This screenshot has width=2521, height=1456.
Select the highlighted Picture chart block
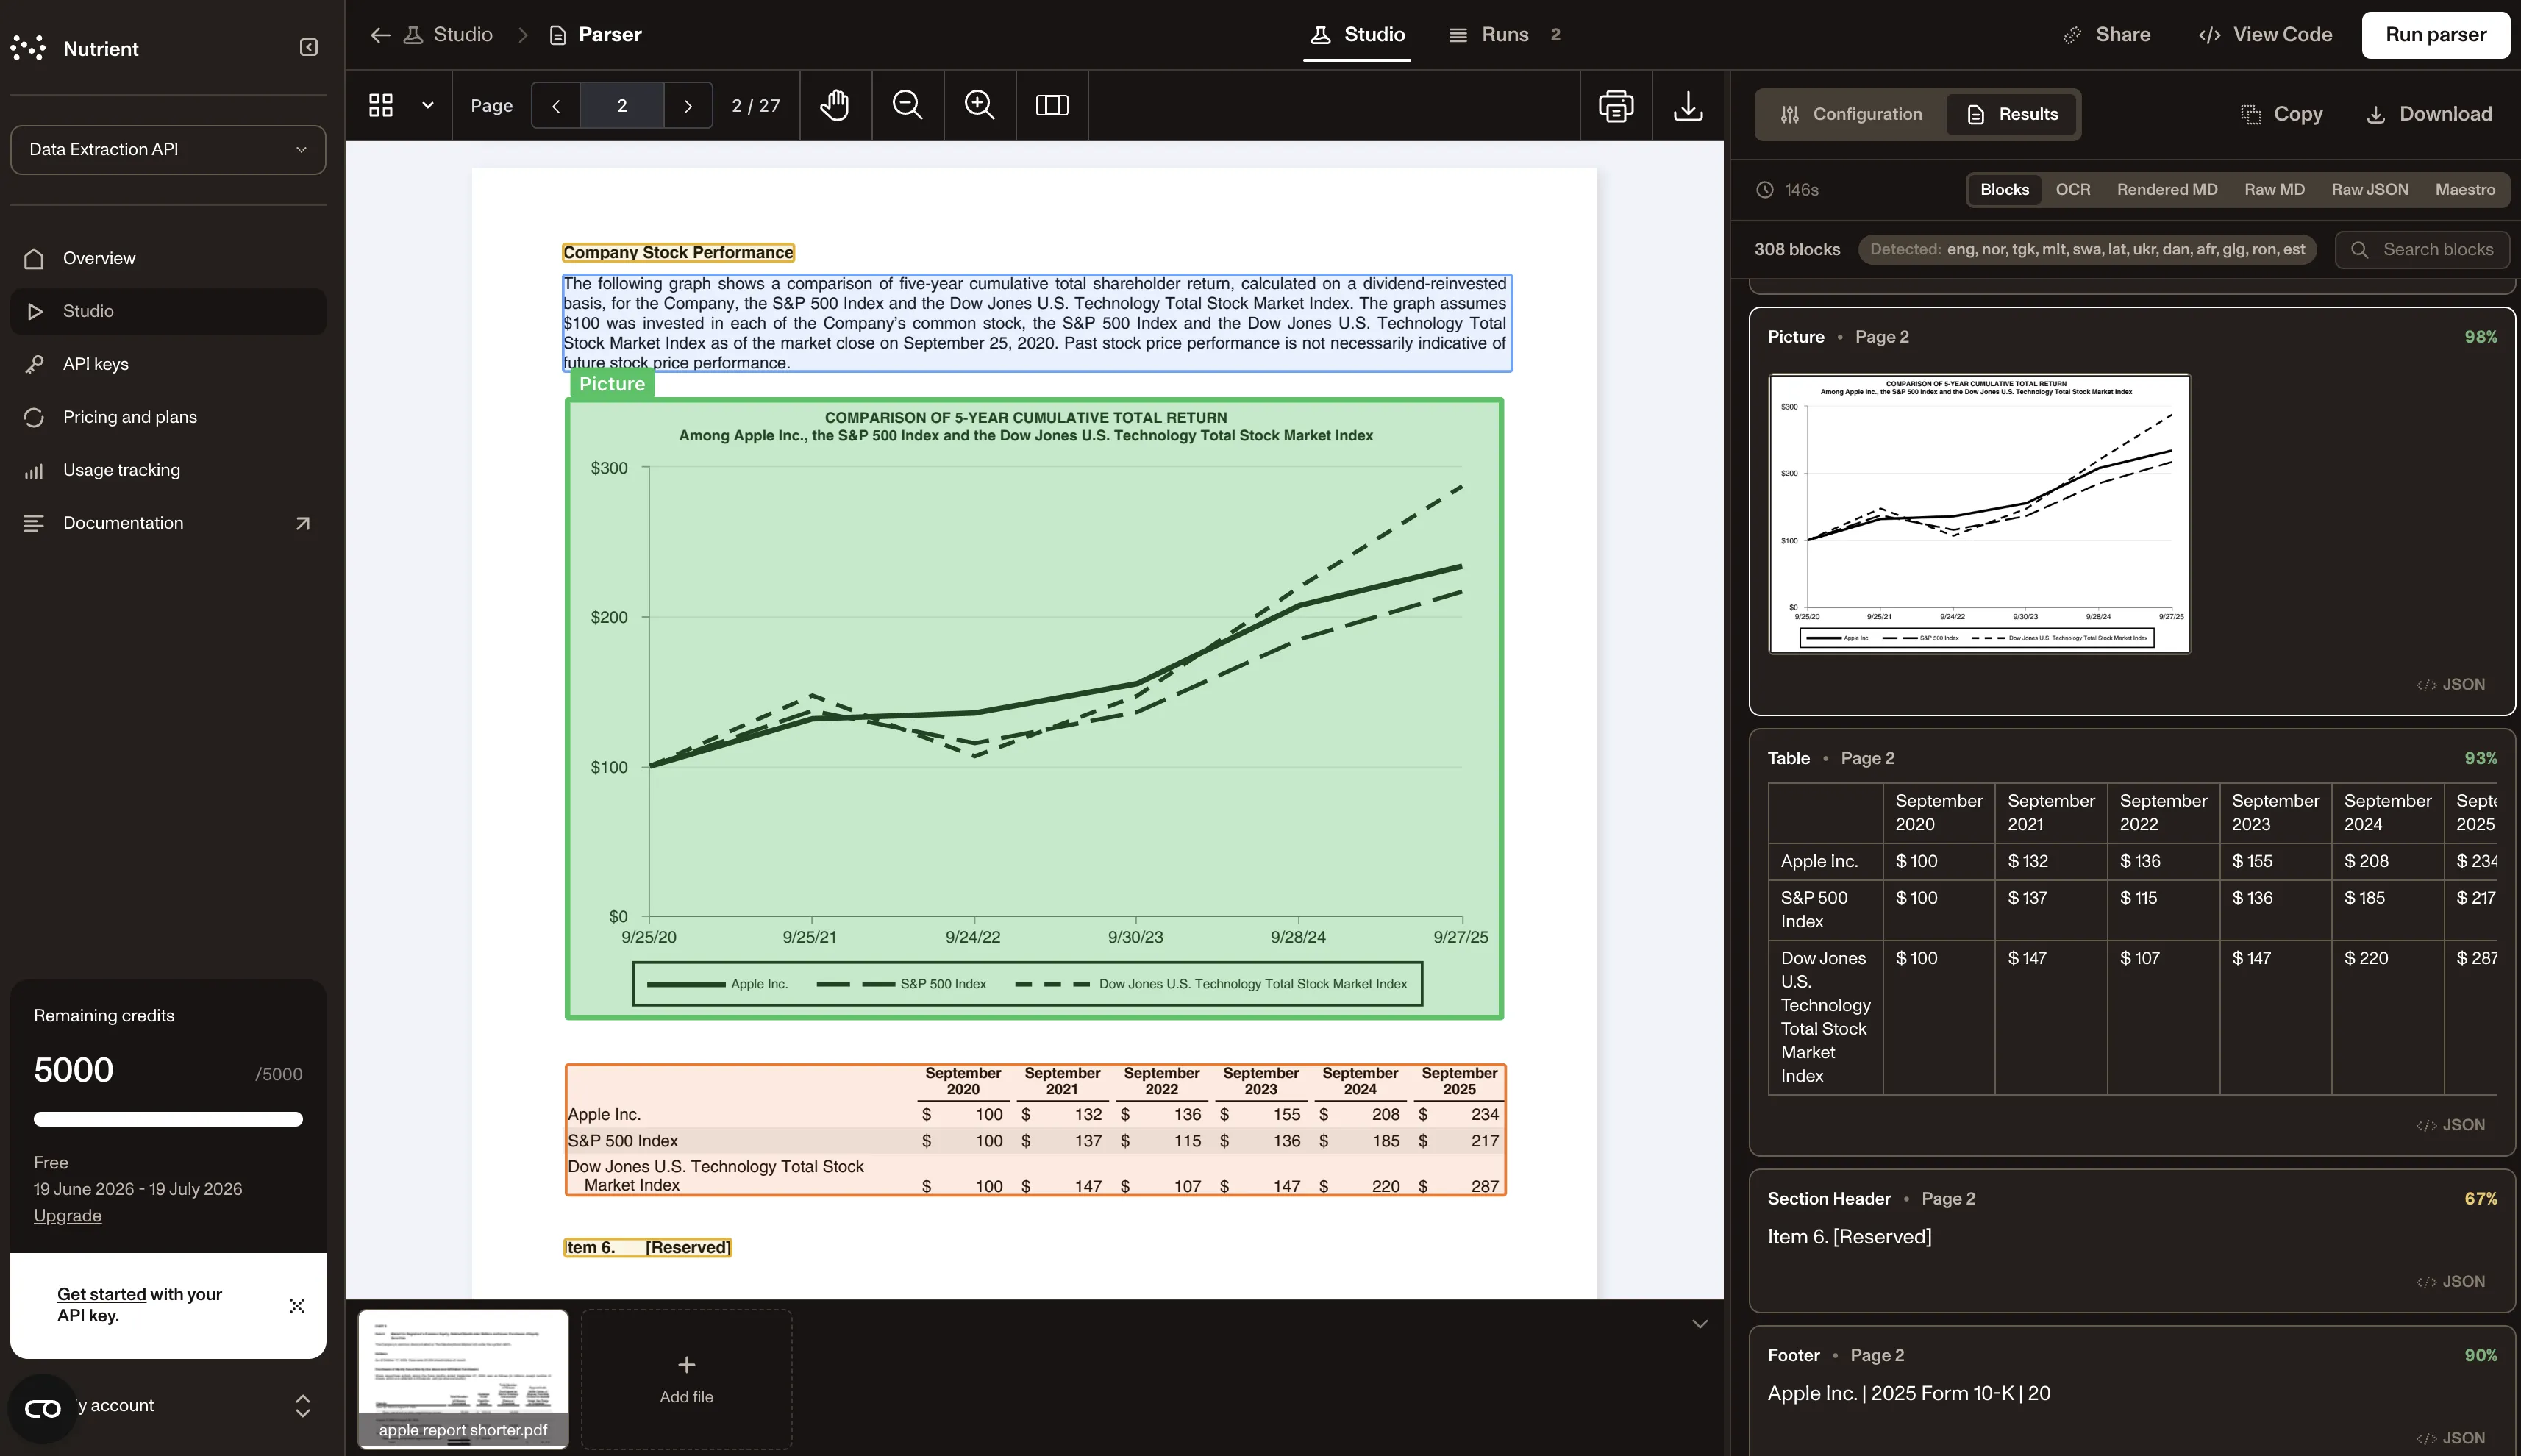(x=1034, y=709)
